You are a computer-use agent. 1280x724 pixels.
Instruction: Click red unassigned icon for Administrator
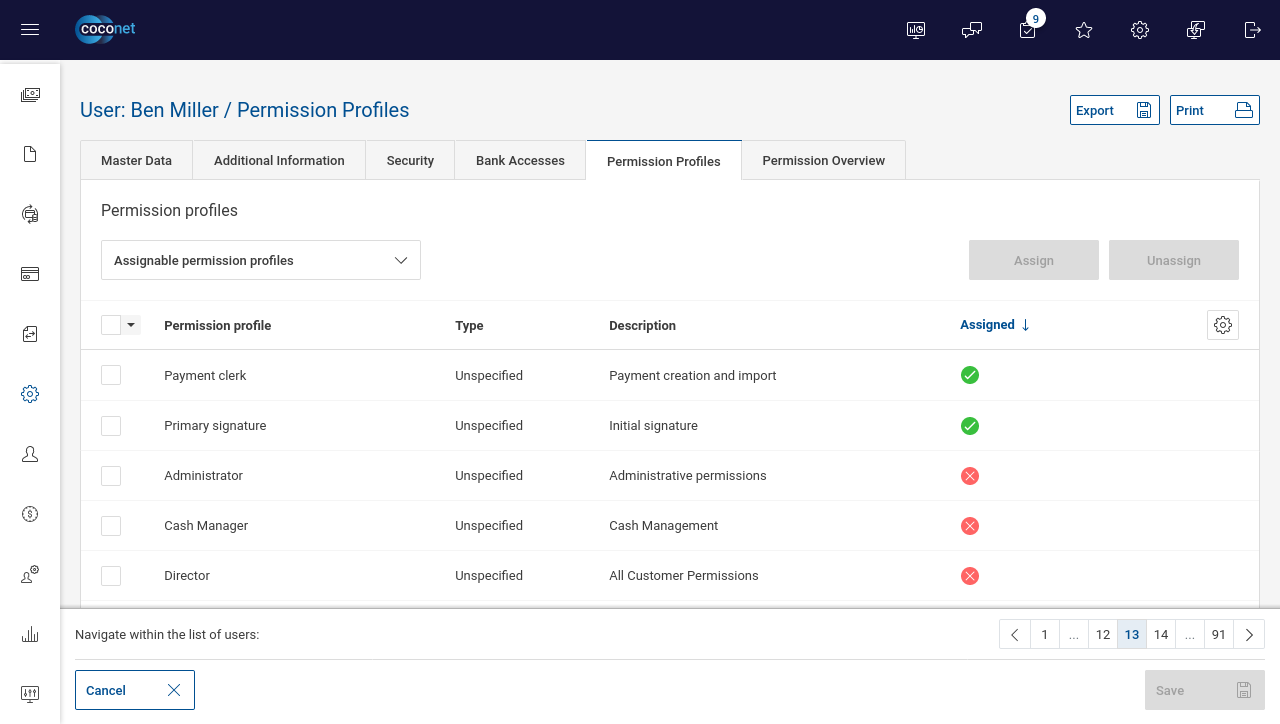[x=969, y=476]
